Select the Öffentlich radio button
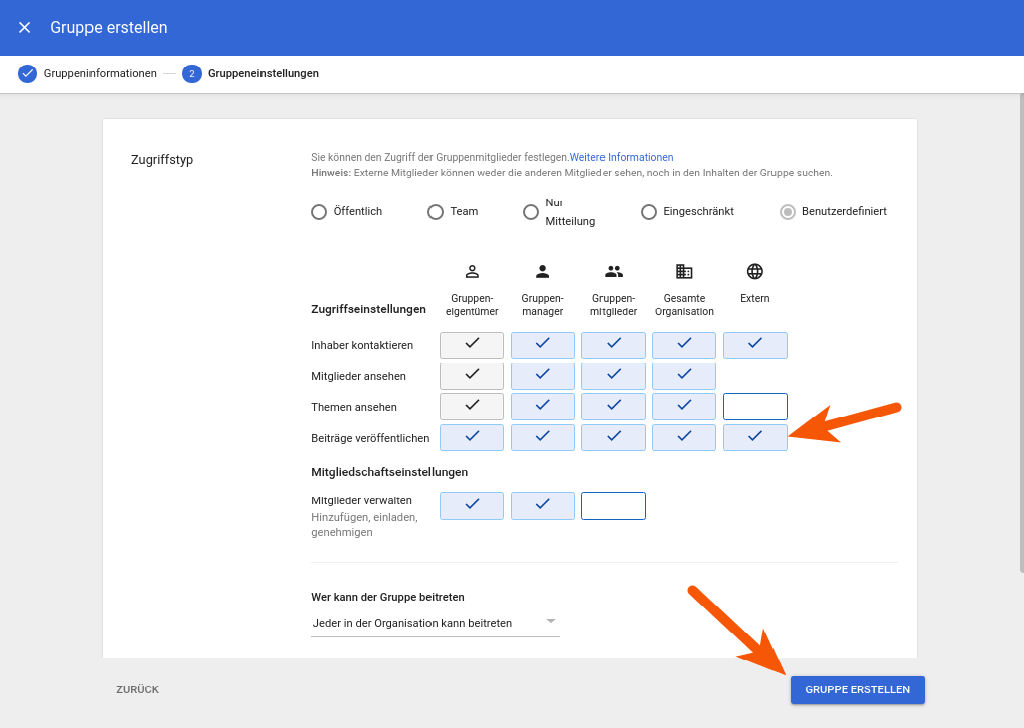This screenshot has height=728, width=1024. click(318, 211)
